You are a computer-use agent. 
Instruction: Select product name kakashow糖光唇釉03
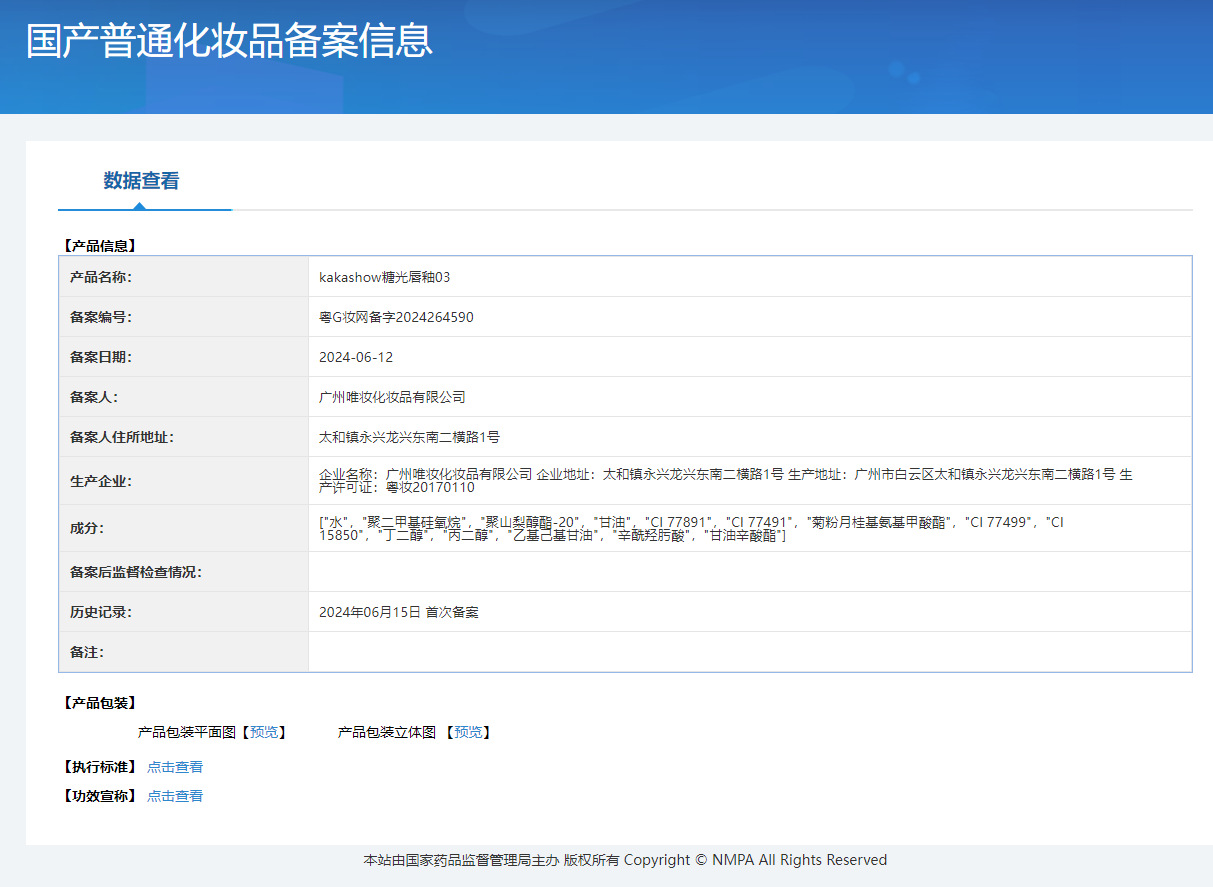[385, 277]
